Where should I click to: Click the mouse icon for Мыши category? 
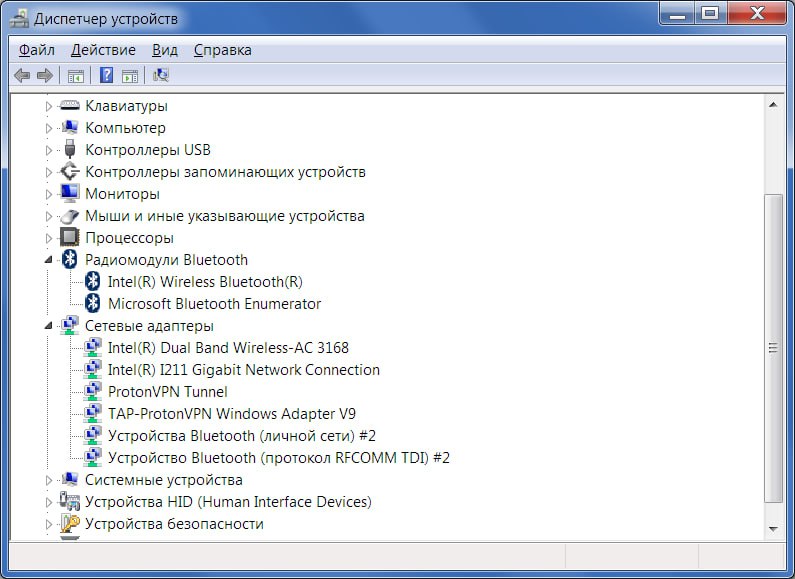coord(69,216)
